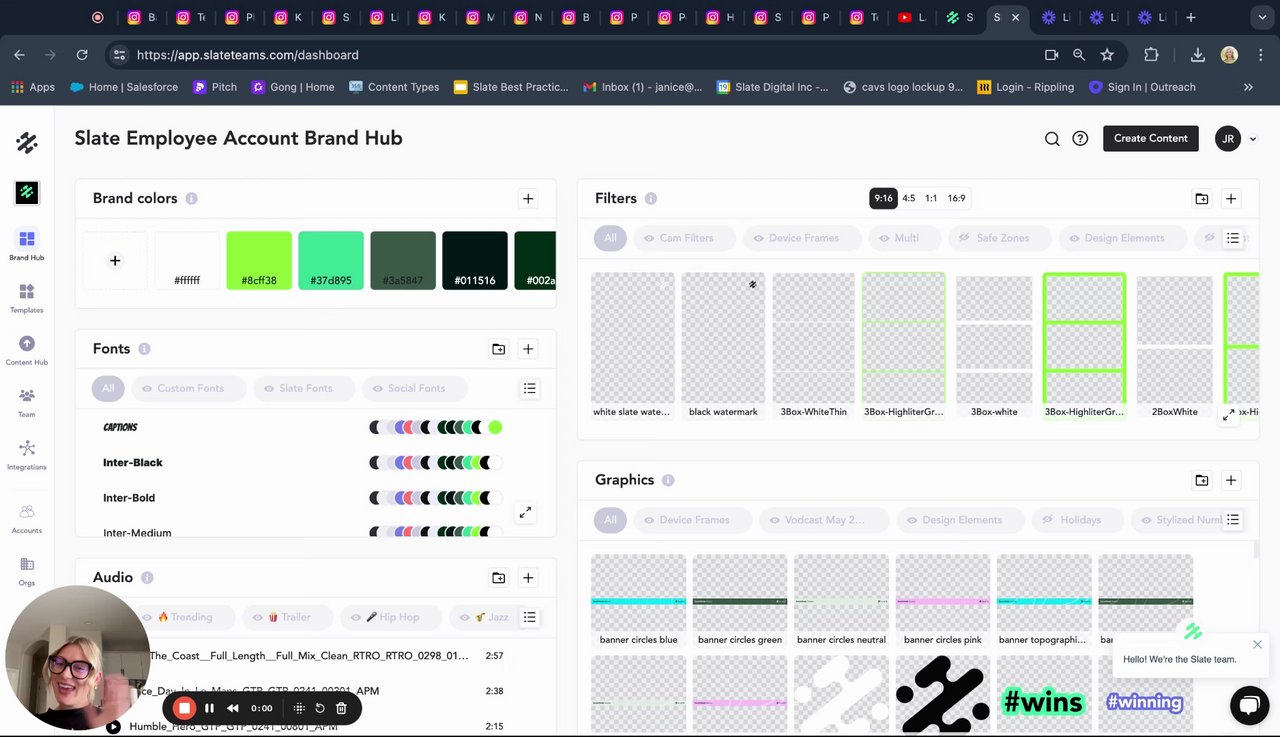Open Content Hub from the sidebar
Screen dimensions: 1280x737
pos(27,350)
